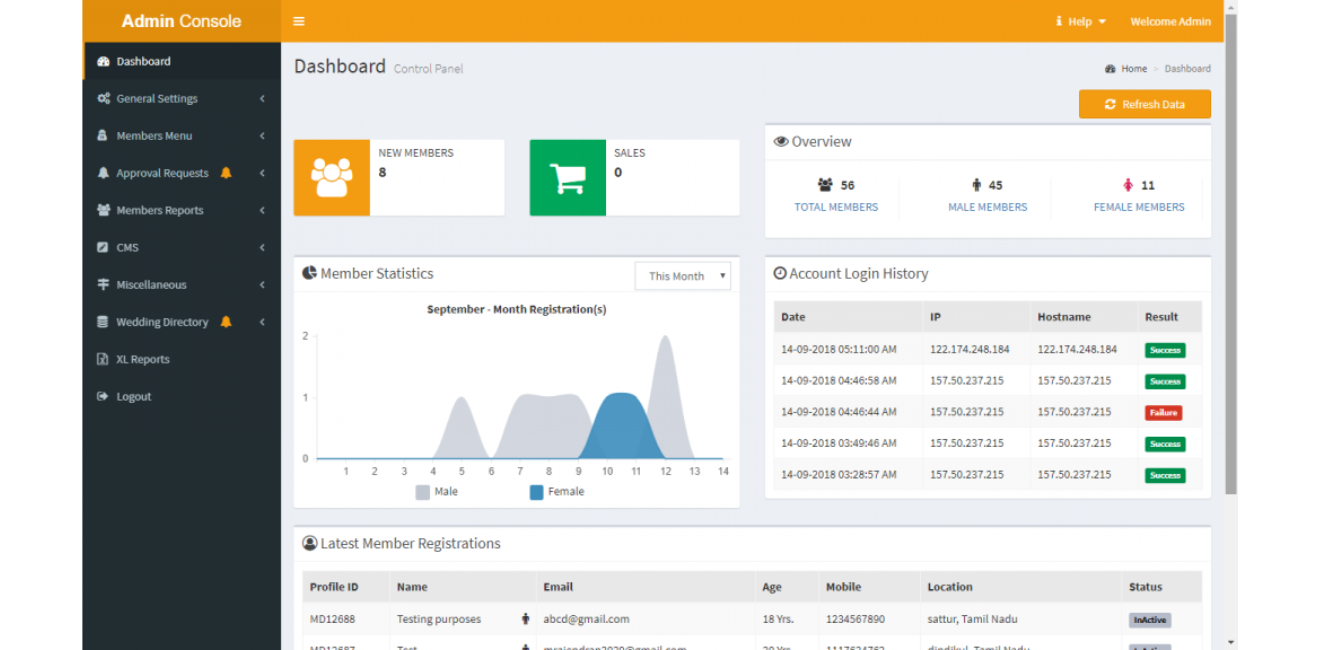Open the Help dropdown in top bar

(1081, 21)
